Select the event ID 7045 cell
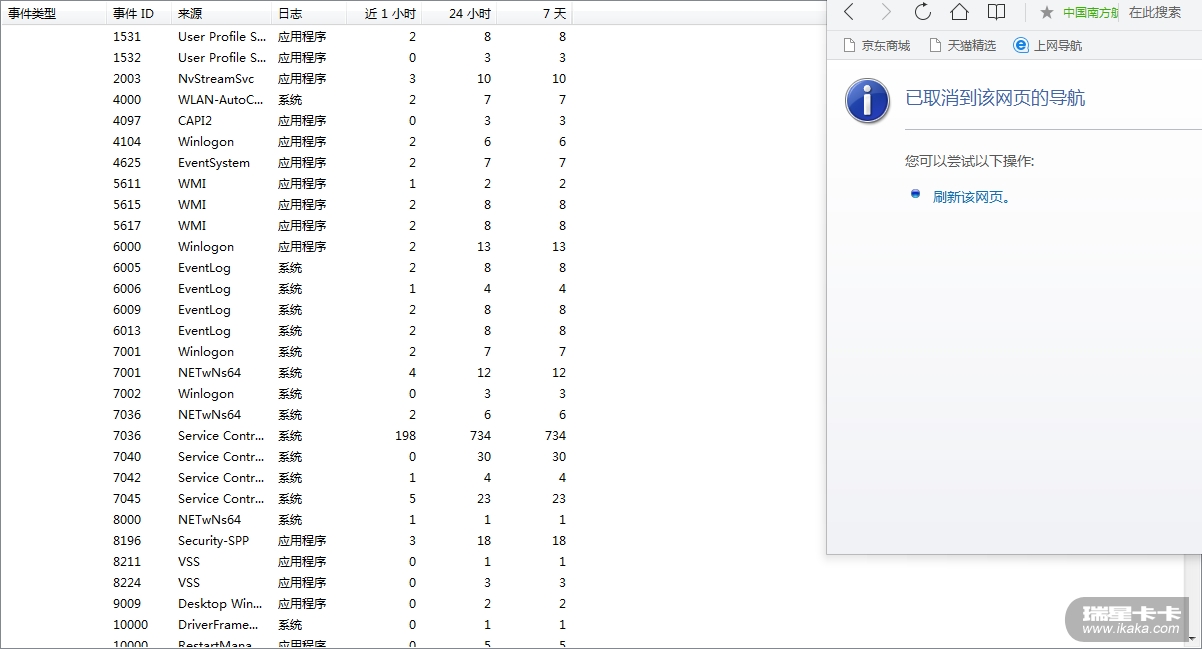The width and height of the screenshot is (1202, 649). coord(127,498)
